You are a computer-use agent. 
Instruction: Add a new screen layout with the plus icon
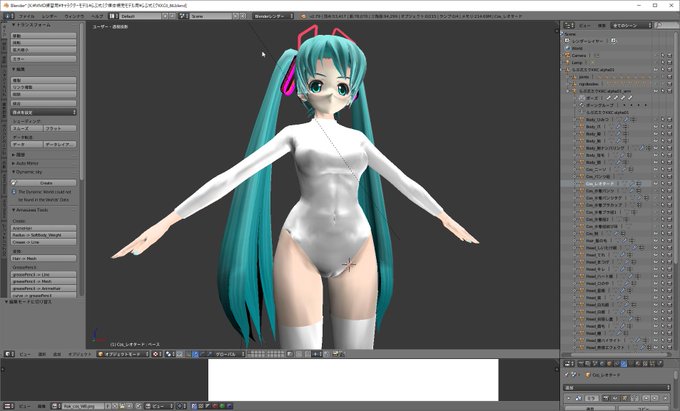pos(165,16)
